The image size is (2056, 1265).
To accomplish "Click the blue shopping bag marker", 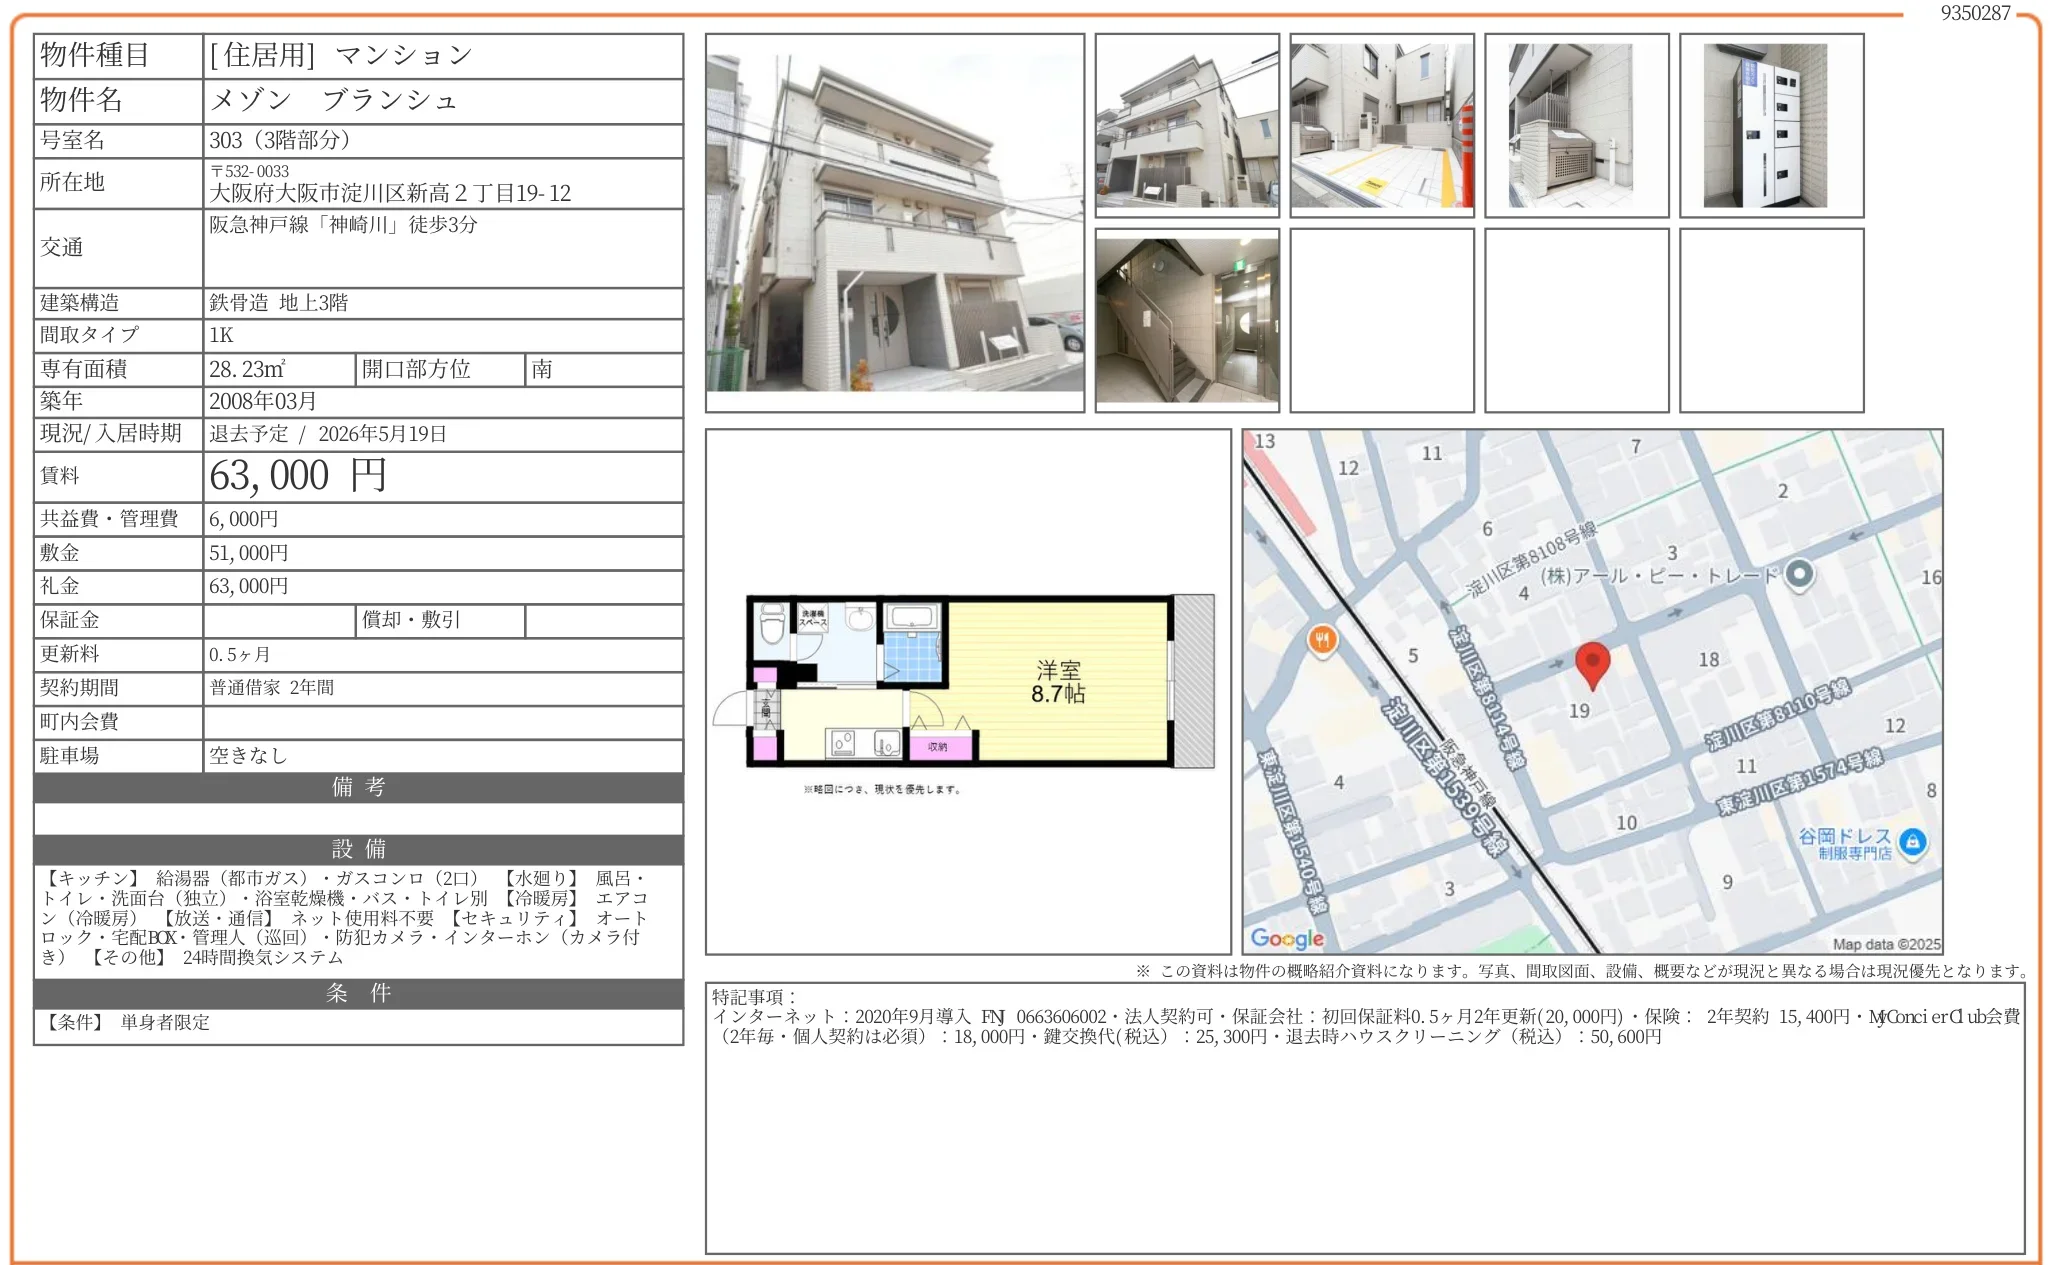I will [x=1912, y=841].
